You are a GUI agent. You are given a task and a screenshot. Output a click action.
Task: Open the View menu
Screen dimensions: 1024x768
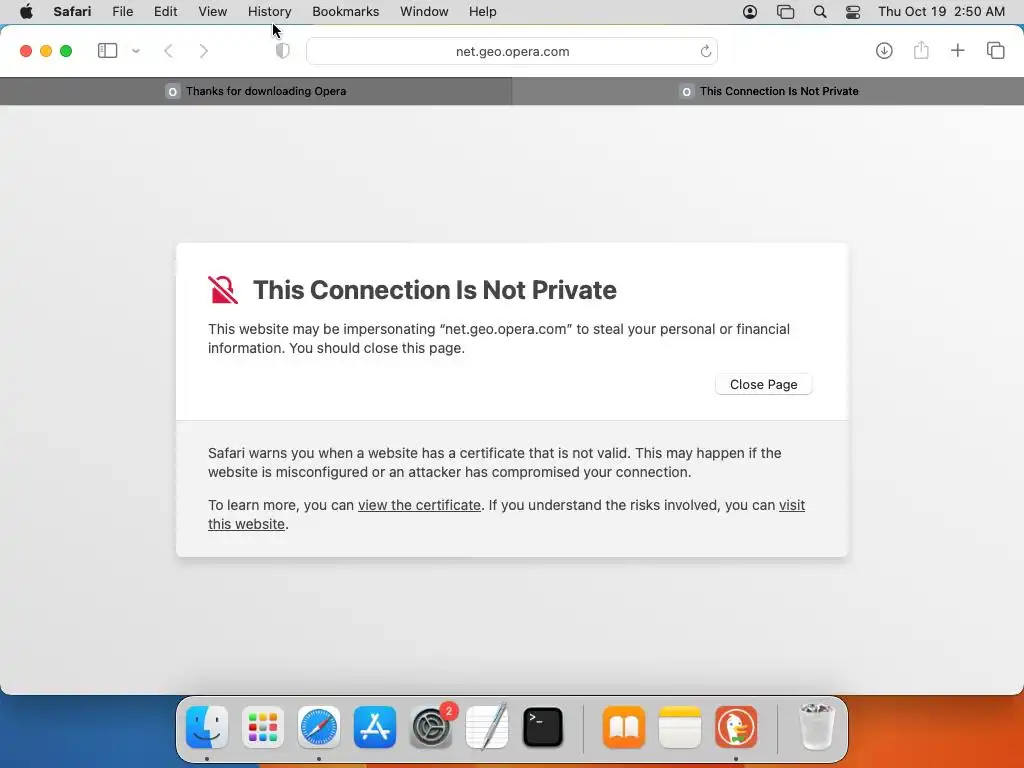click(x=212, y=12)
